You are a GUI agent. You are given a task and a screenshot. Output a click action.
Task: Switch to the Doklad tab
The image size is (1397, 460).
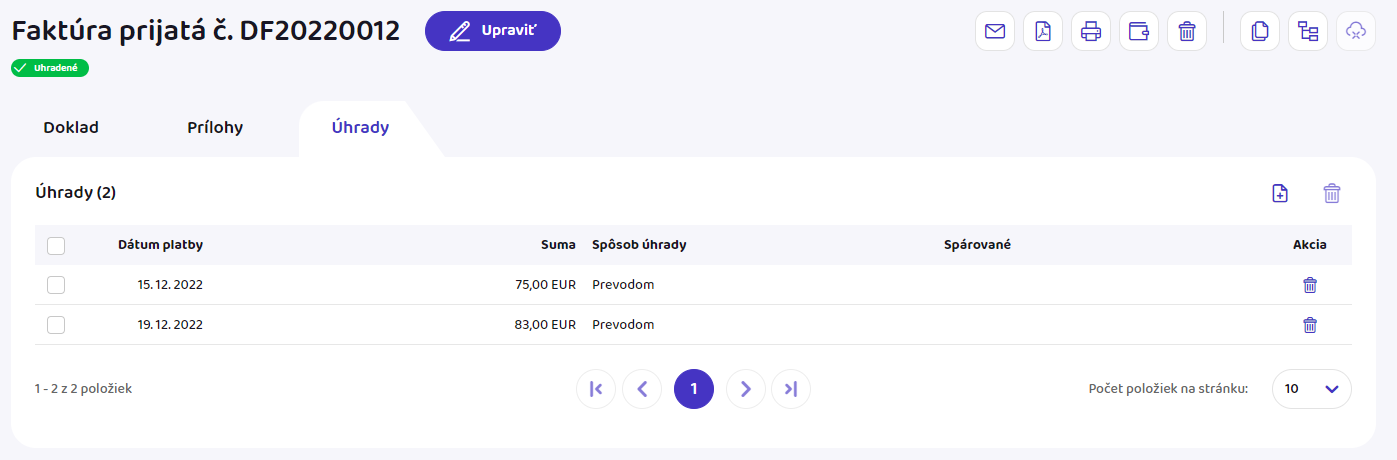pos(71,128)
